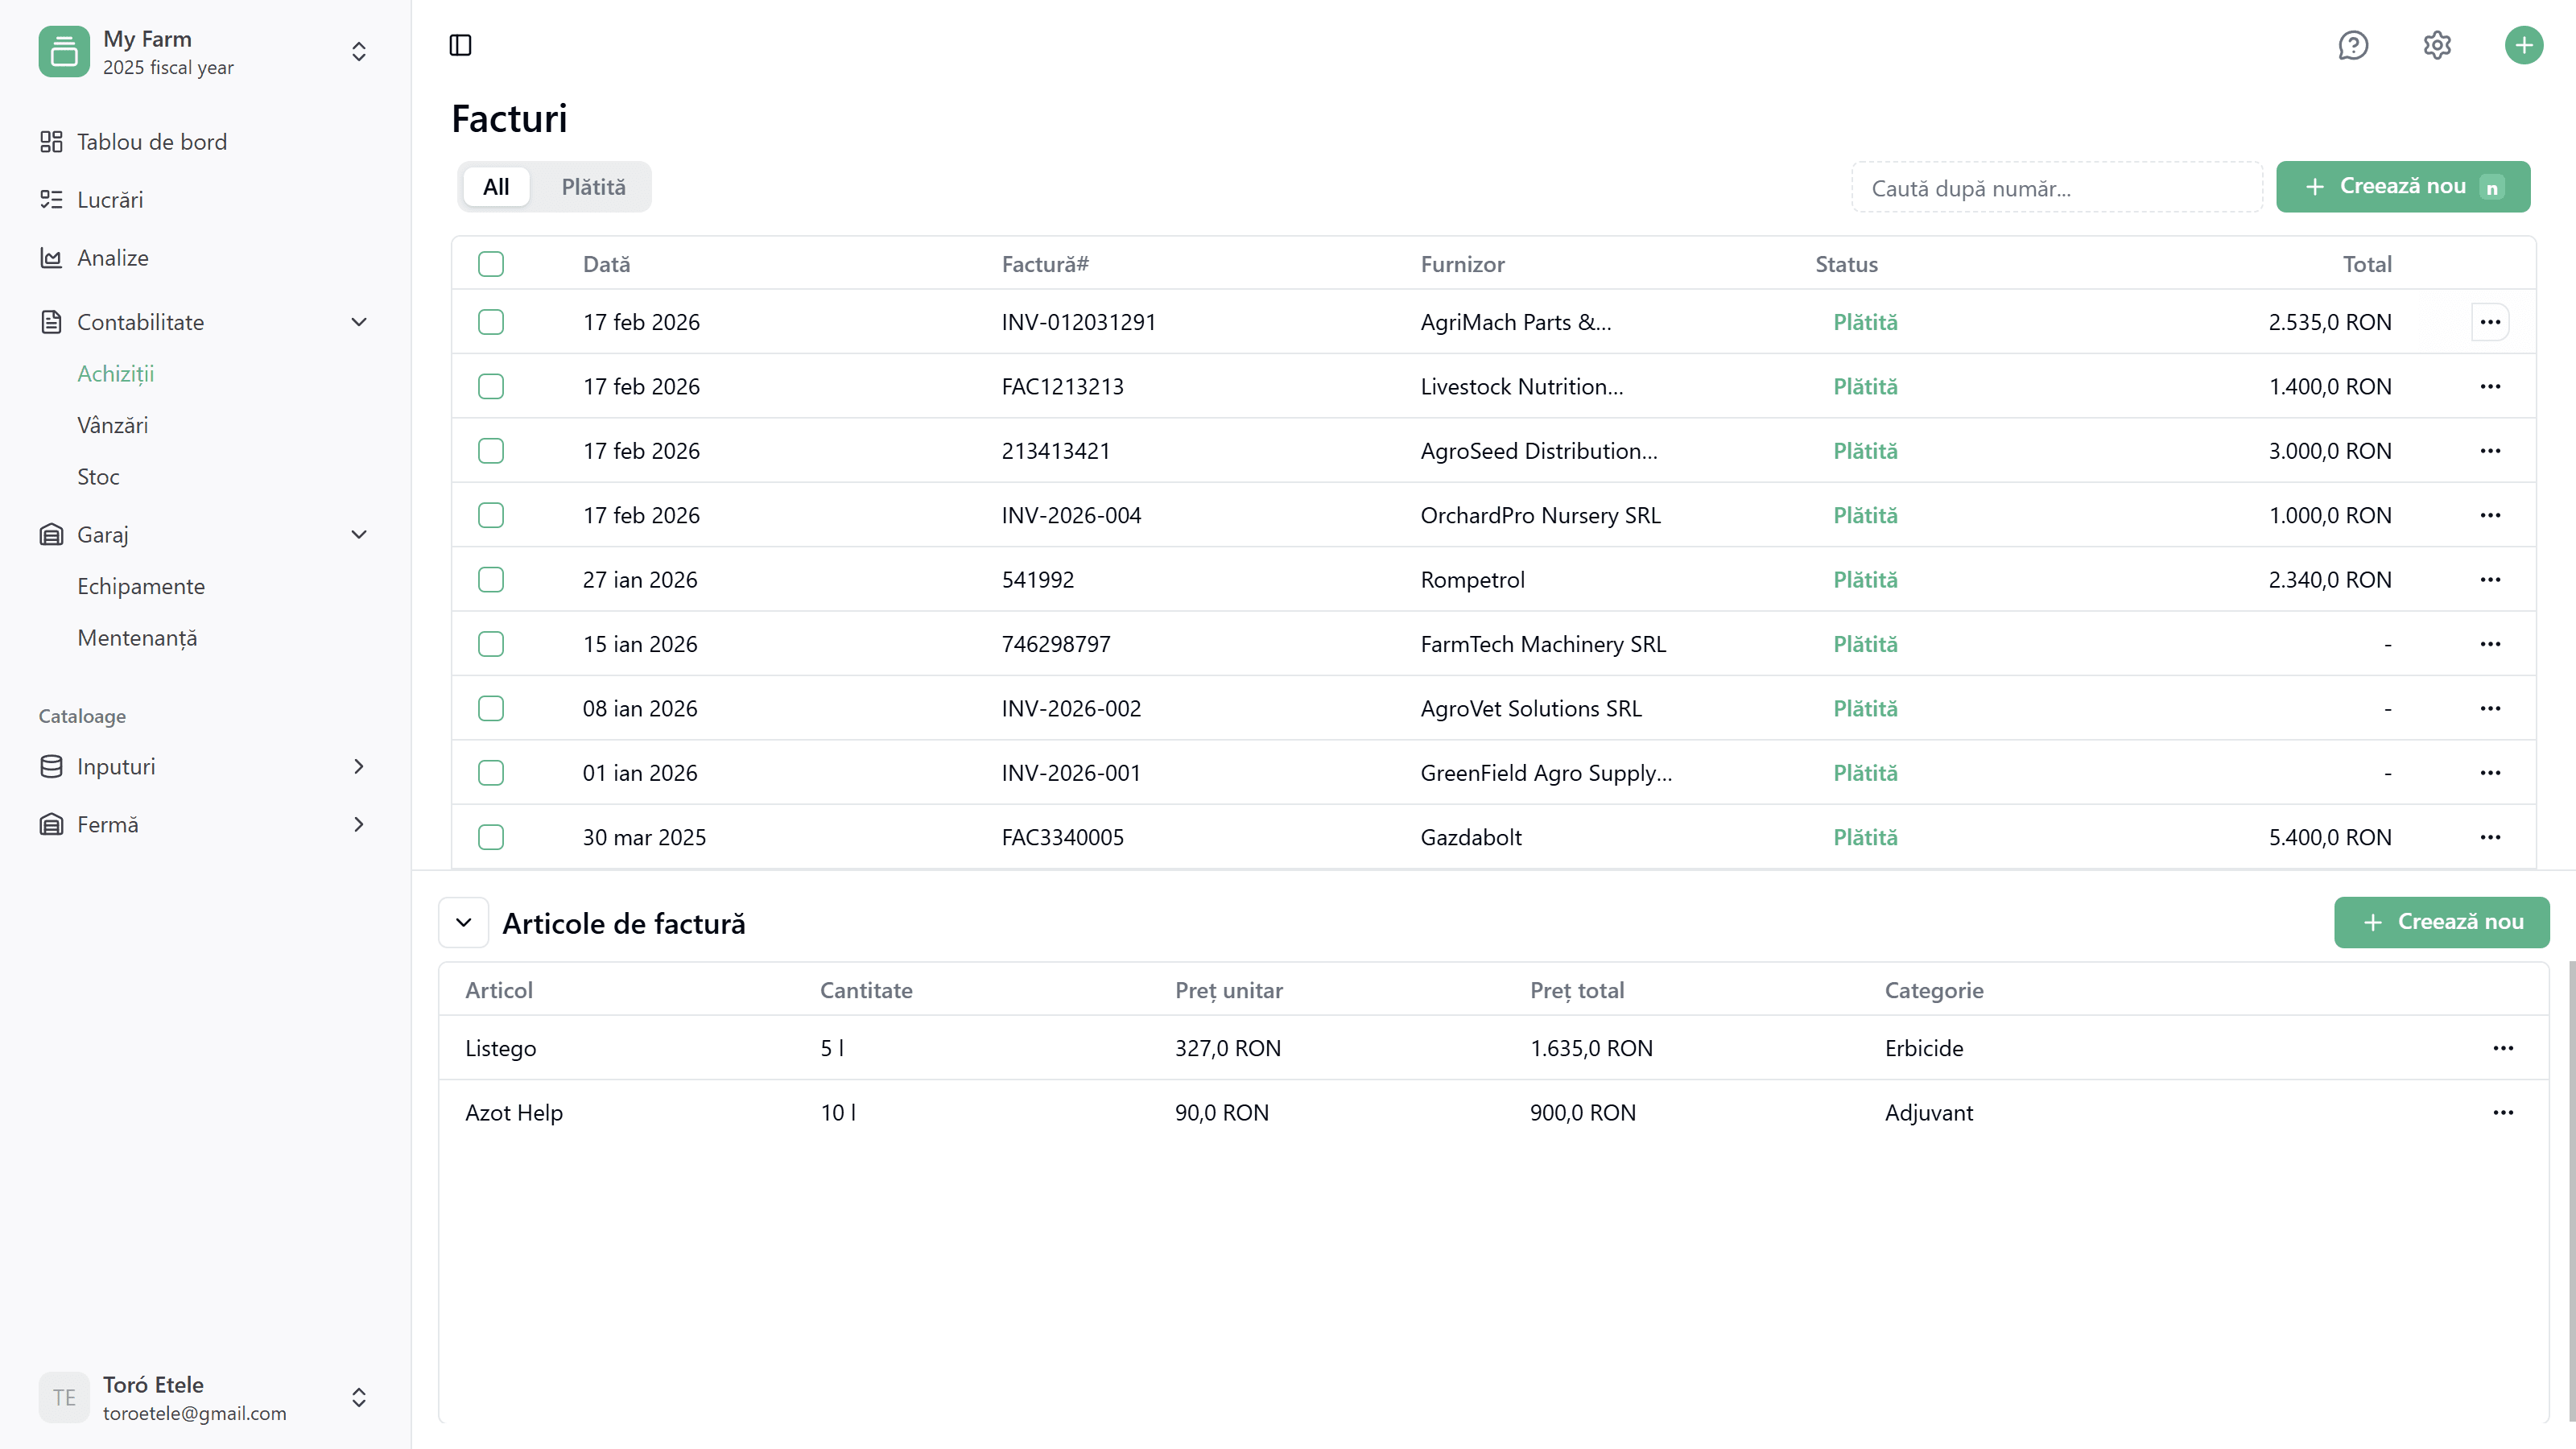The image size is (2576, 1449).
Task: Open Mentenanță under Garaj
Action: [137, 637]
